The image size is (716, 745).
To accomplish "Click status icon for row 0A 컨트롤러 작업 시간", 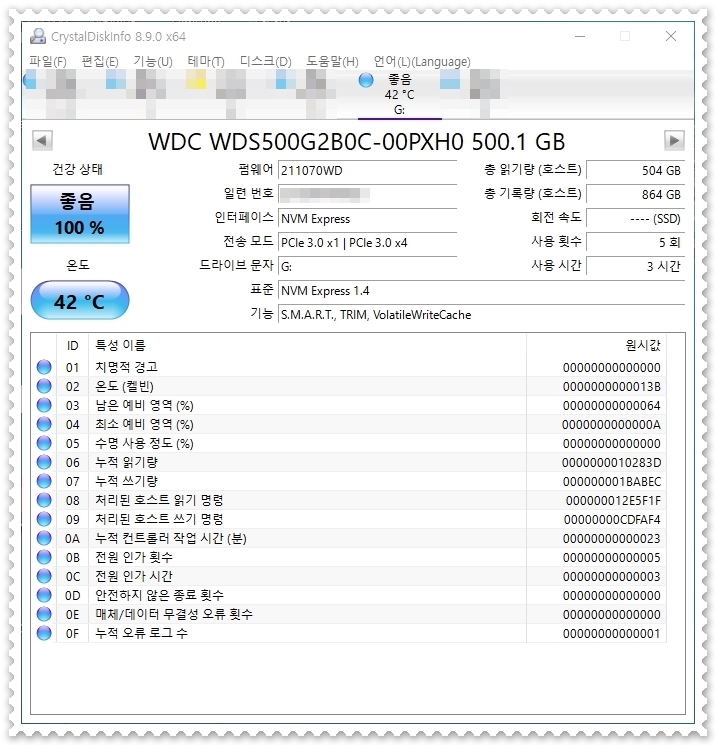I will [44, 538].
